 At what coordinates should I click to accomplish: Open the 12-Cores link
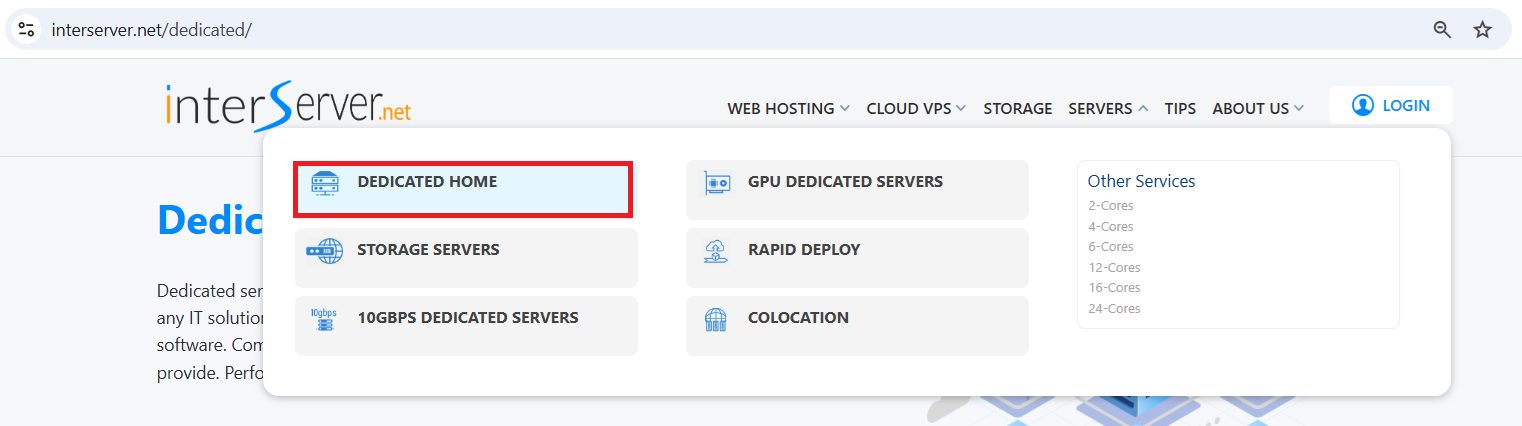pos(1114,267)
